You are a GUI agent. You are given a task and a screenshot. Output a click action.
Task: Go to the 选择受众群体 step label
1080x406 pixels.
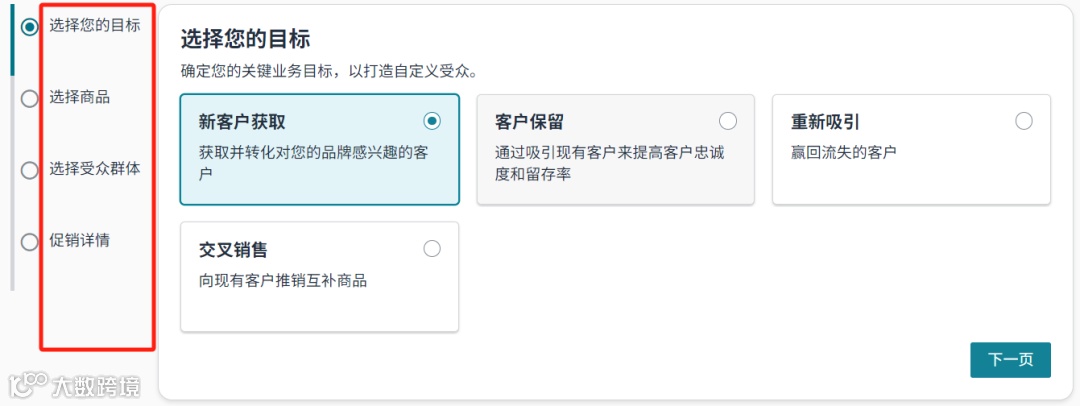pyautogui.click(x=95, y=168)
